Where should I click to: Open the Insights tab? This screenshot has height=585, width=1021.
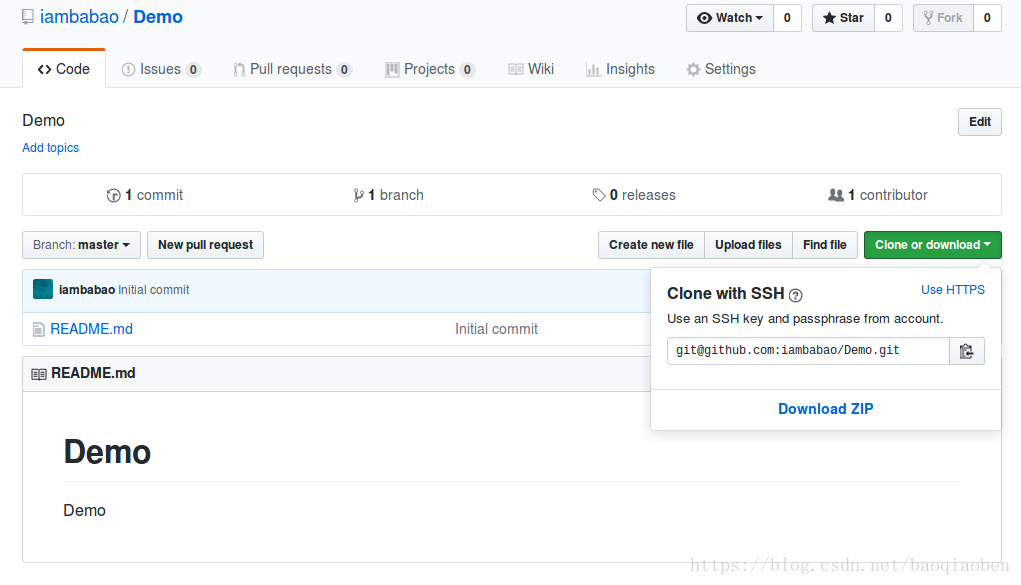(x=621, y=69)
